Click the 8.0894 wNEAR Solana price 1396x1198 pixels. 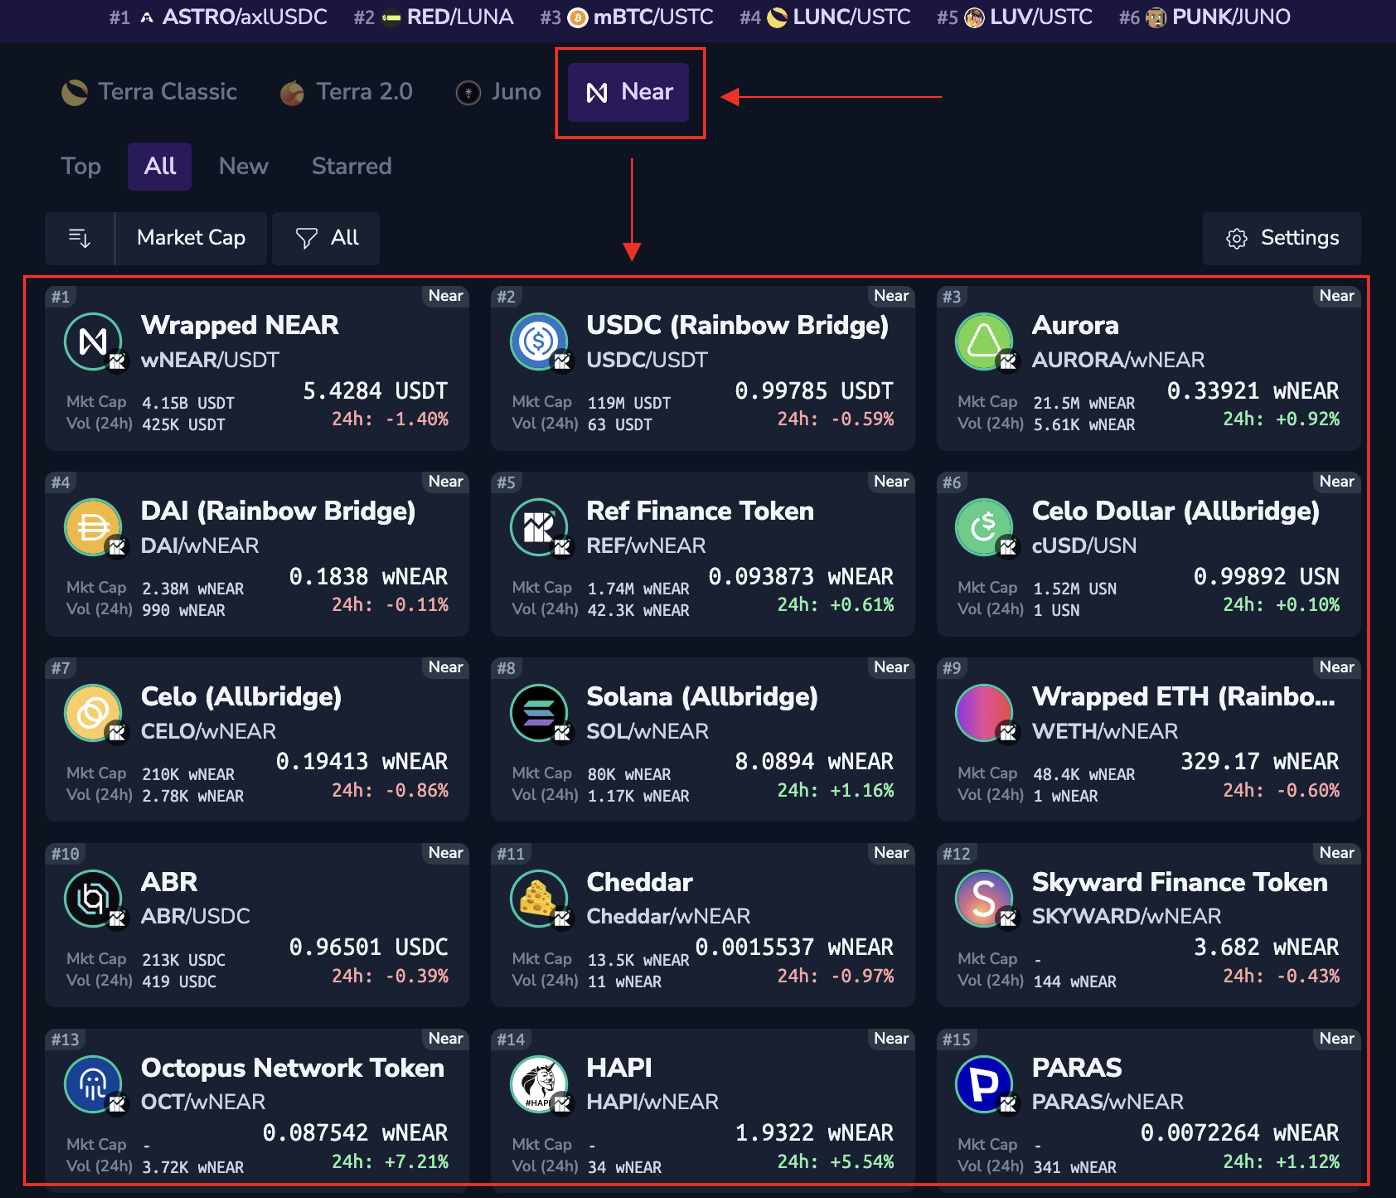click(814, 762)
